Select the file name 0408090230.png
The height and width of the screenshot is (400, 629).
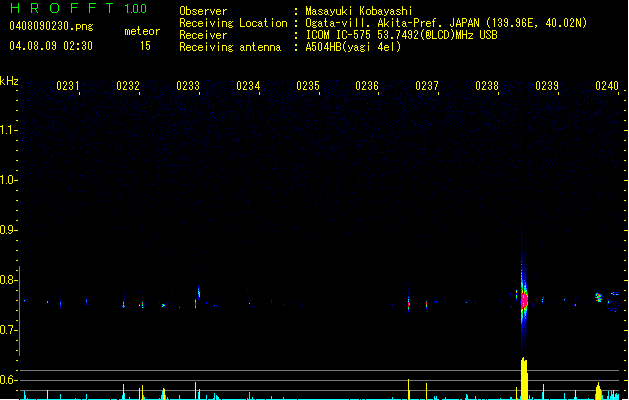pos(51,27)
